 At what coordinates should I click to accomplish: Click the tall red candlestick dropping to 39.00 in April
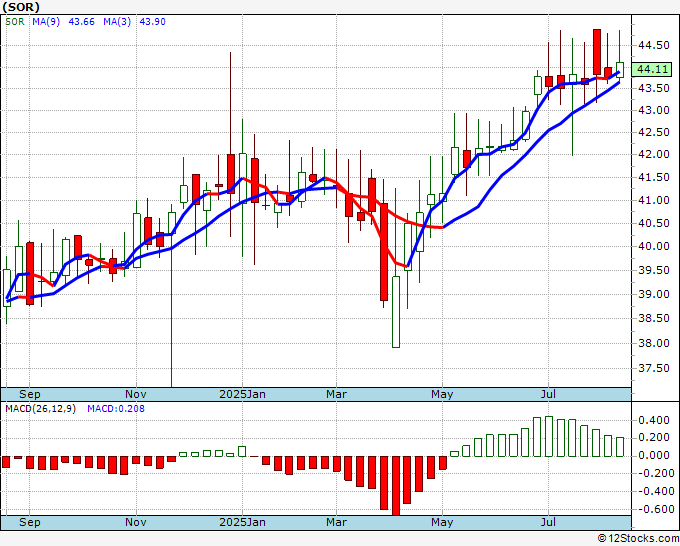click(x=384, y=252)
